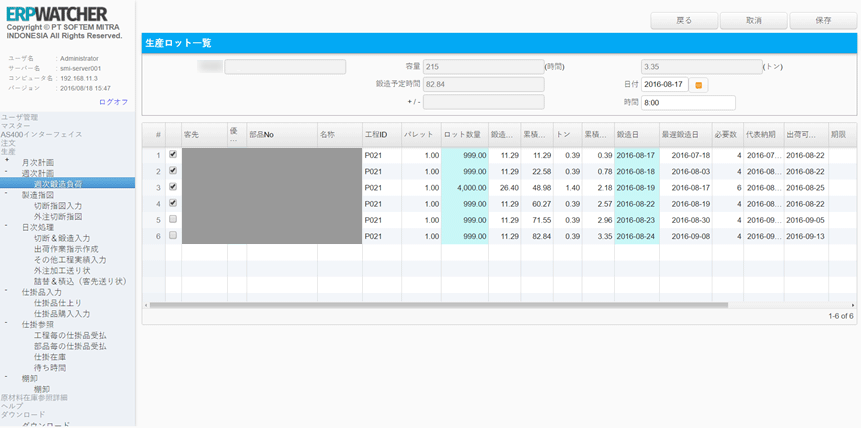Click the 容量 field showing 215
The width and height of the screenshot is (861, 428).
[x=483, y=67]
